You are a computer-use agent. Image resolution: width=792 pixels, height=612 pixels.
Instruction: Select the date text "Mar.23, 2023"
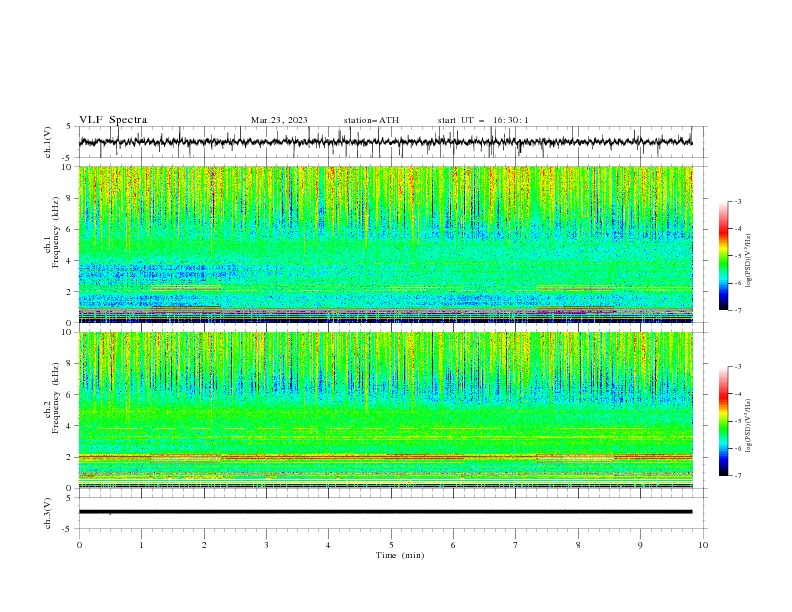(279, 120)
